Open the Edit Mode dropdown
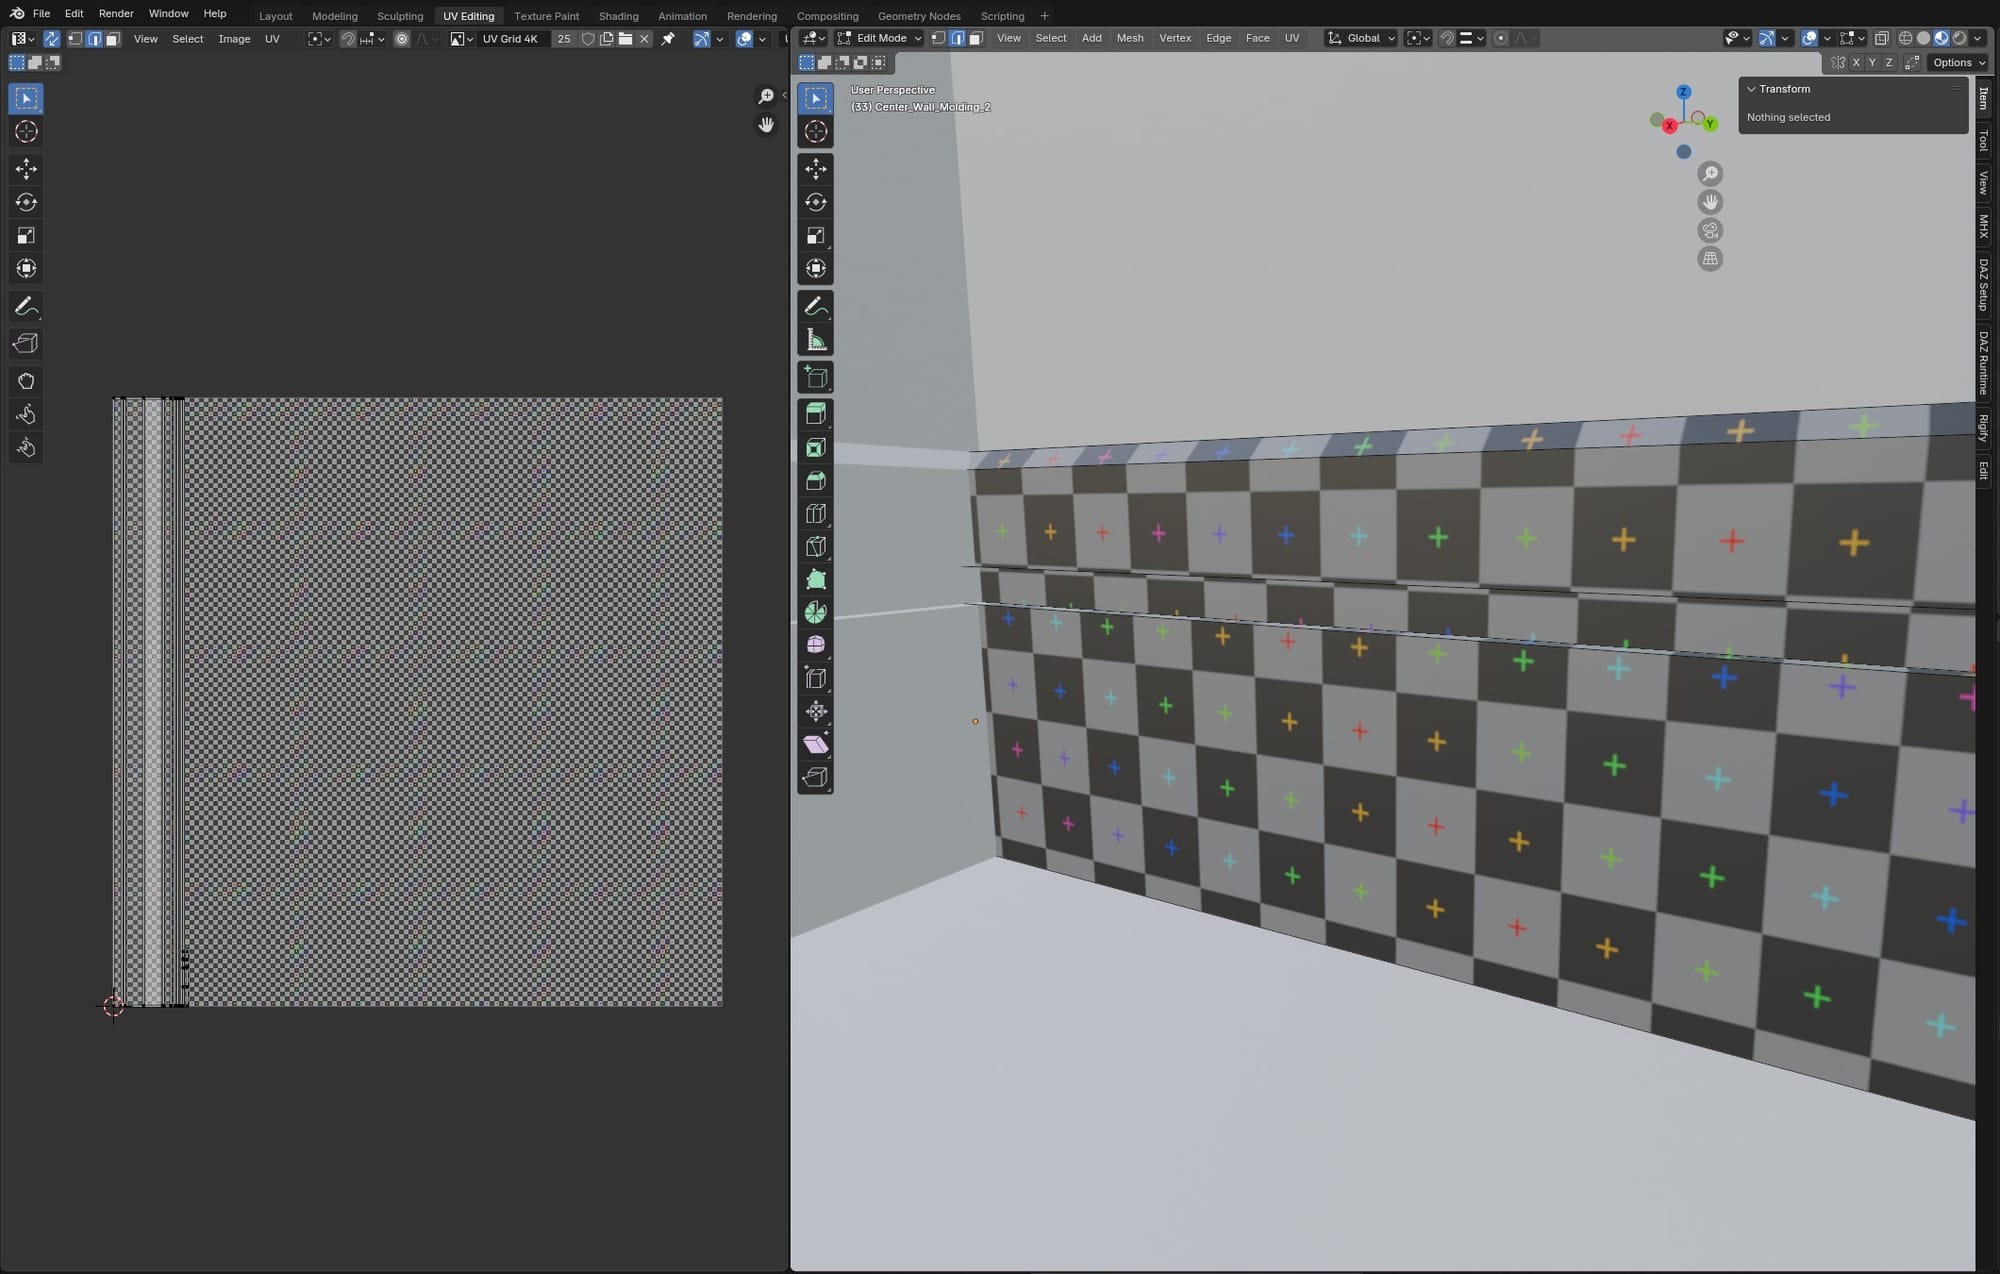This screenshot has height=1274, width=2000. tap(879, 38)
